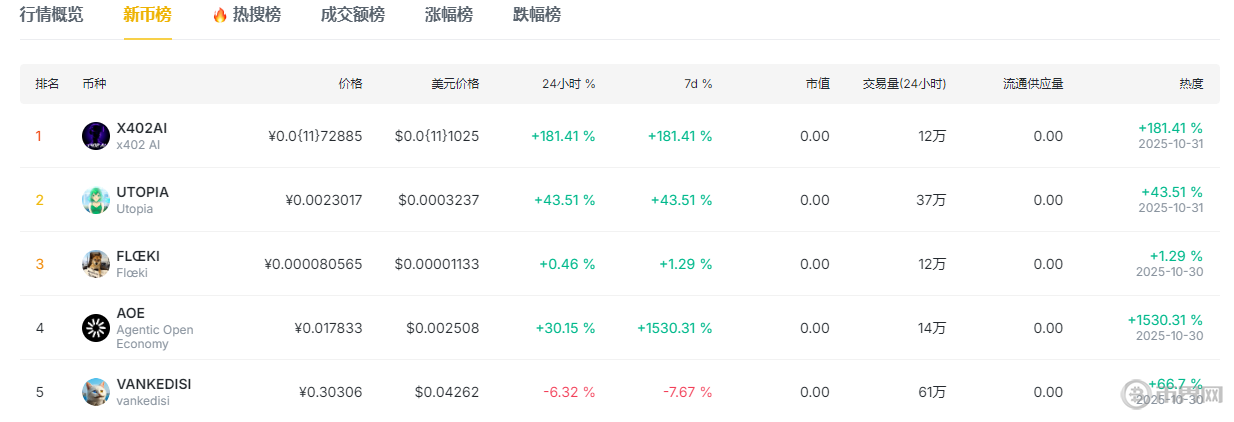
Task: Click the X402AI coin logo icon
Action: (x=95, y=136)
